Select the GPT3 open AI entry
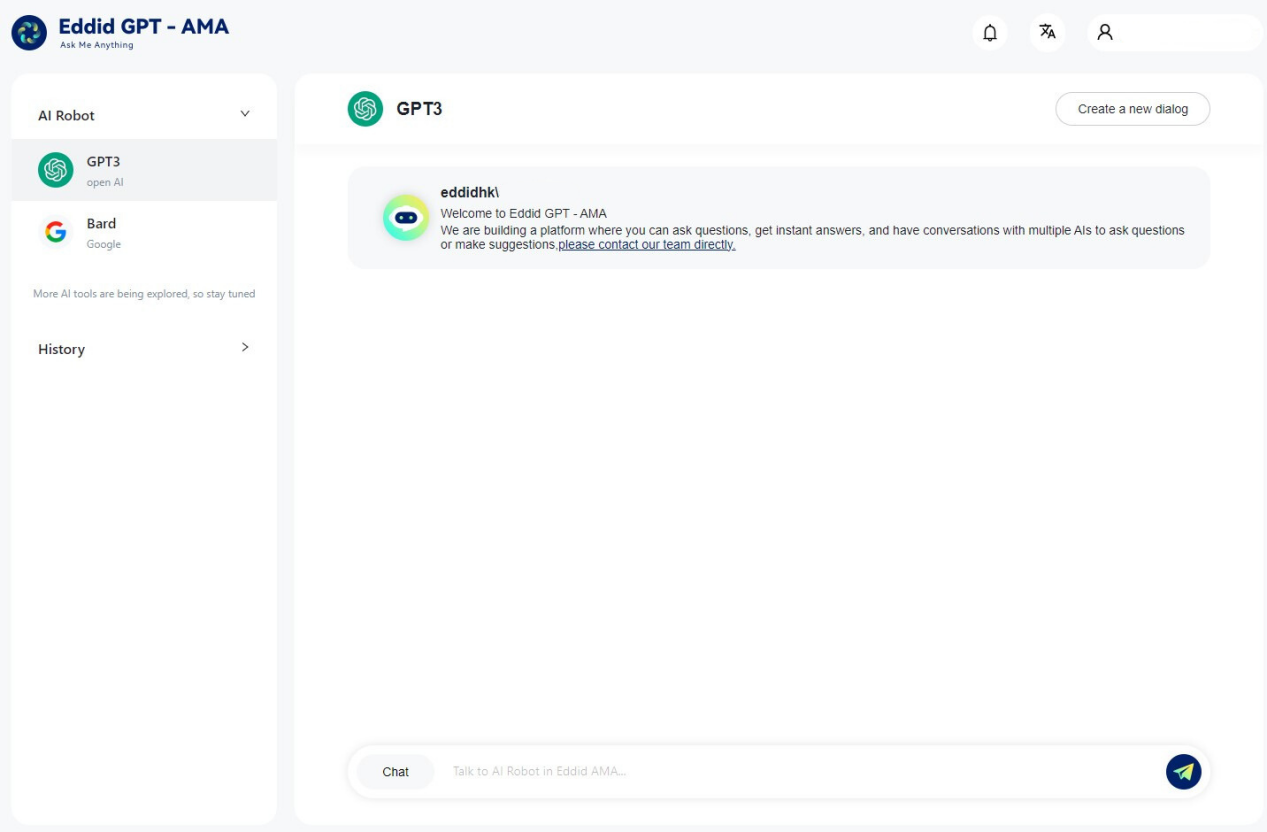This screenshot has width=1267, height=832. tap(144, 170)
